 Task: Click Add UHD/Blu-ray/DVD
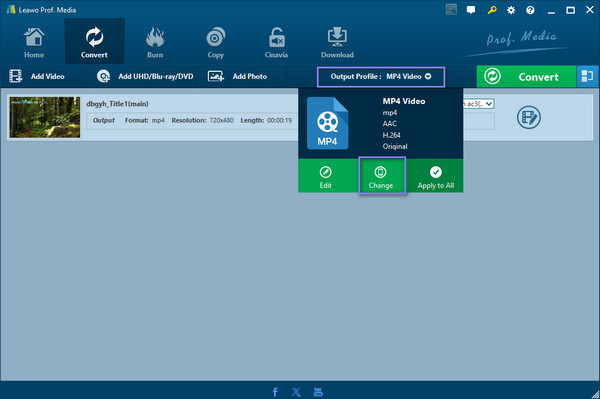(x=145, y=76)
